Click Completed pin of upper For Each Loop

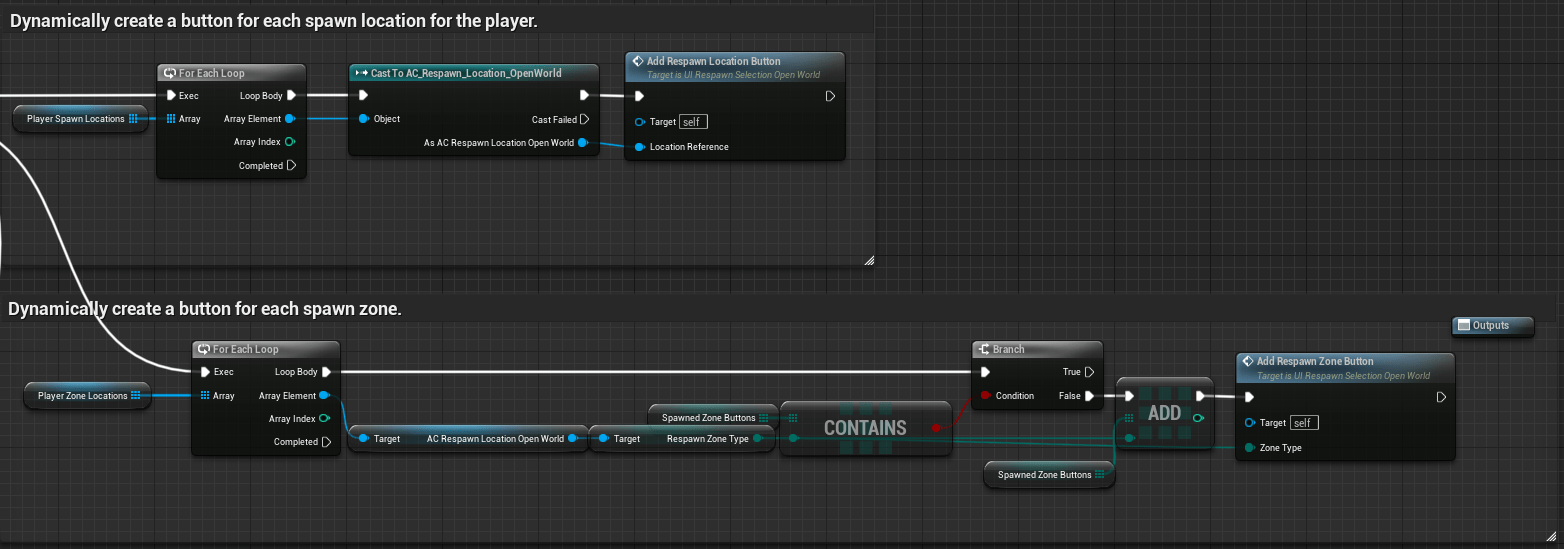(x=291, y=166)
